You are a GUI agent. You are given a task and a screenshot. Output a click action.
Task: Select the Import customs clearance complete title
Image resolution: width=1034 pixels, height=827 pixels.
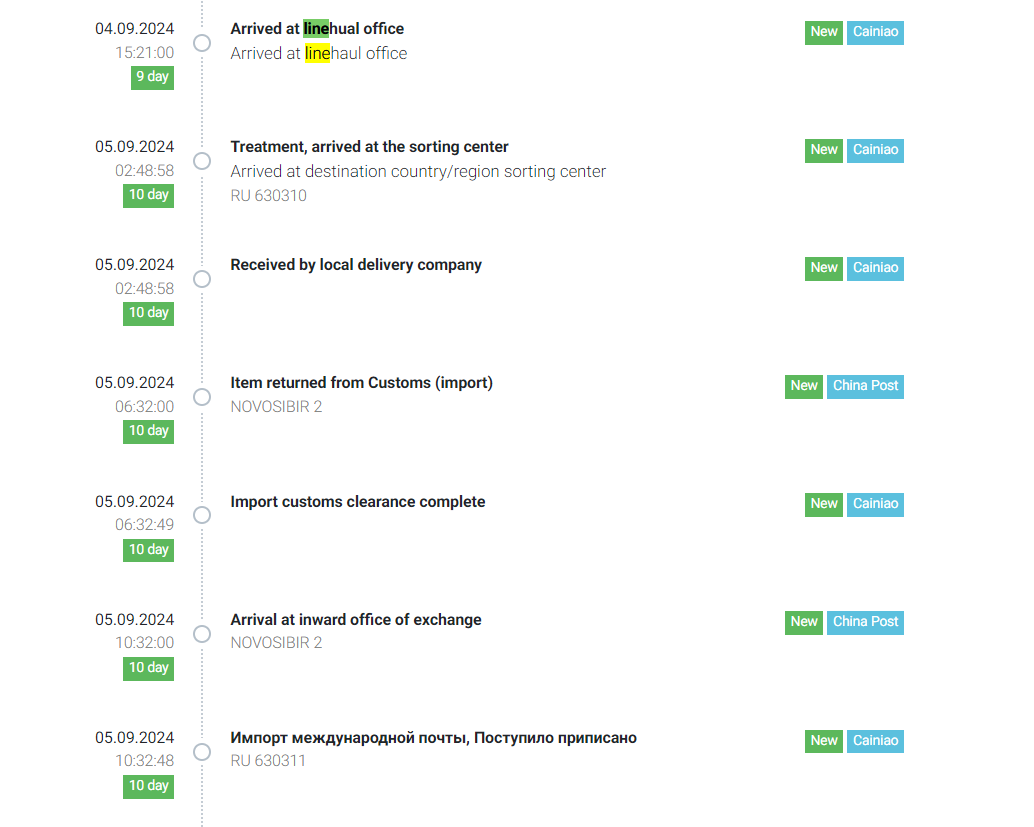357,502
